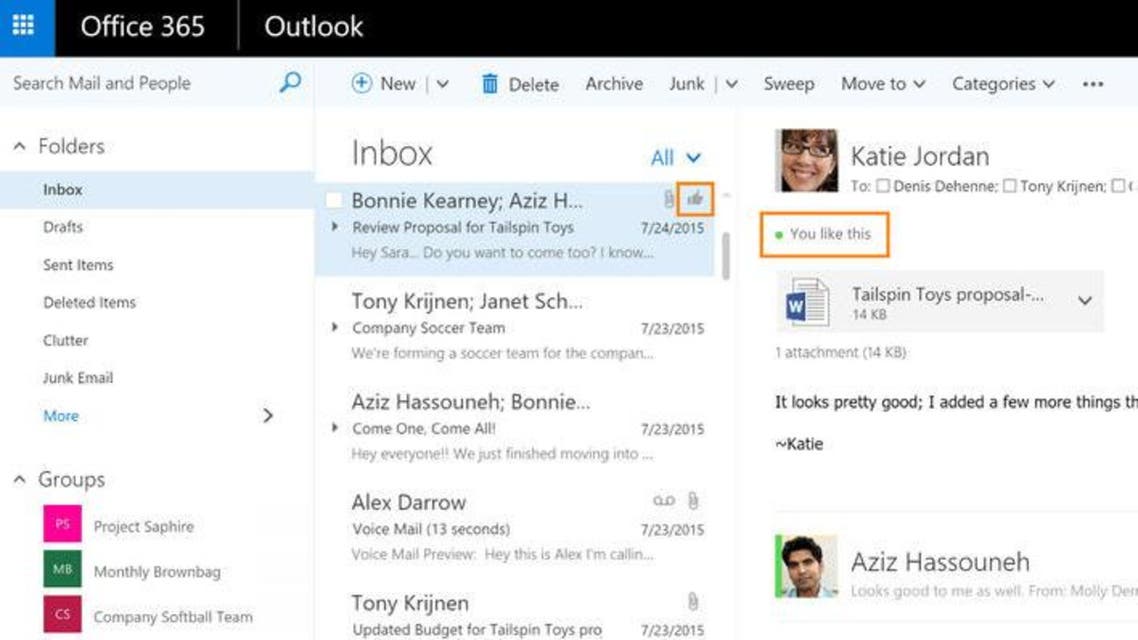Image resolution: width=1138 pixels, height=640 pixels.
Task: Check the Tony Krijnen recipient box
Action: point(1010,186)
